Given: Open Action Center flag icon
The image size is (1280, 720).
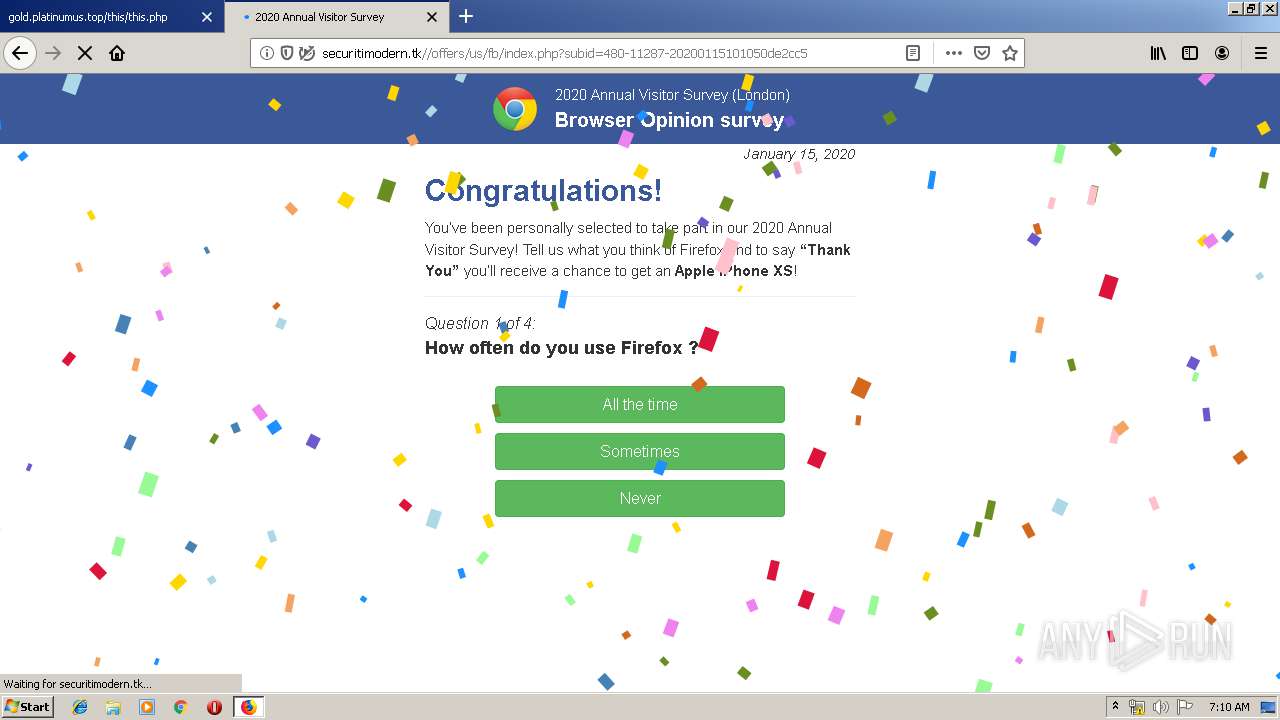Looking at the screenshot, I should (1185, 707).
